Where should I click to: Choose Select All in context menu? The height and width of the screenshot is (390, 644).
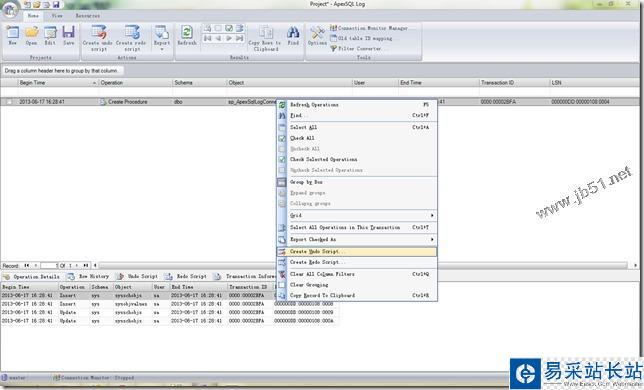pyautogui.click(x=357, y=128)
